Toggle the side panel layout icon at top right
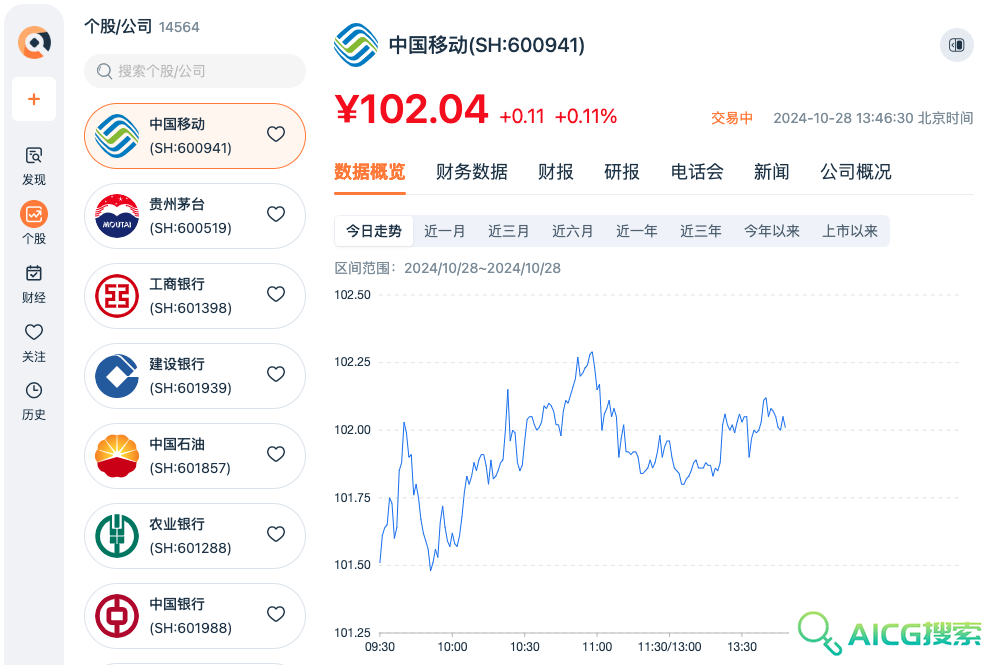989x665 pixels. tap(956, 45)
